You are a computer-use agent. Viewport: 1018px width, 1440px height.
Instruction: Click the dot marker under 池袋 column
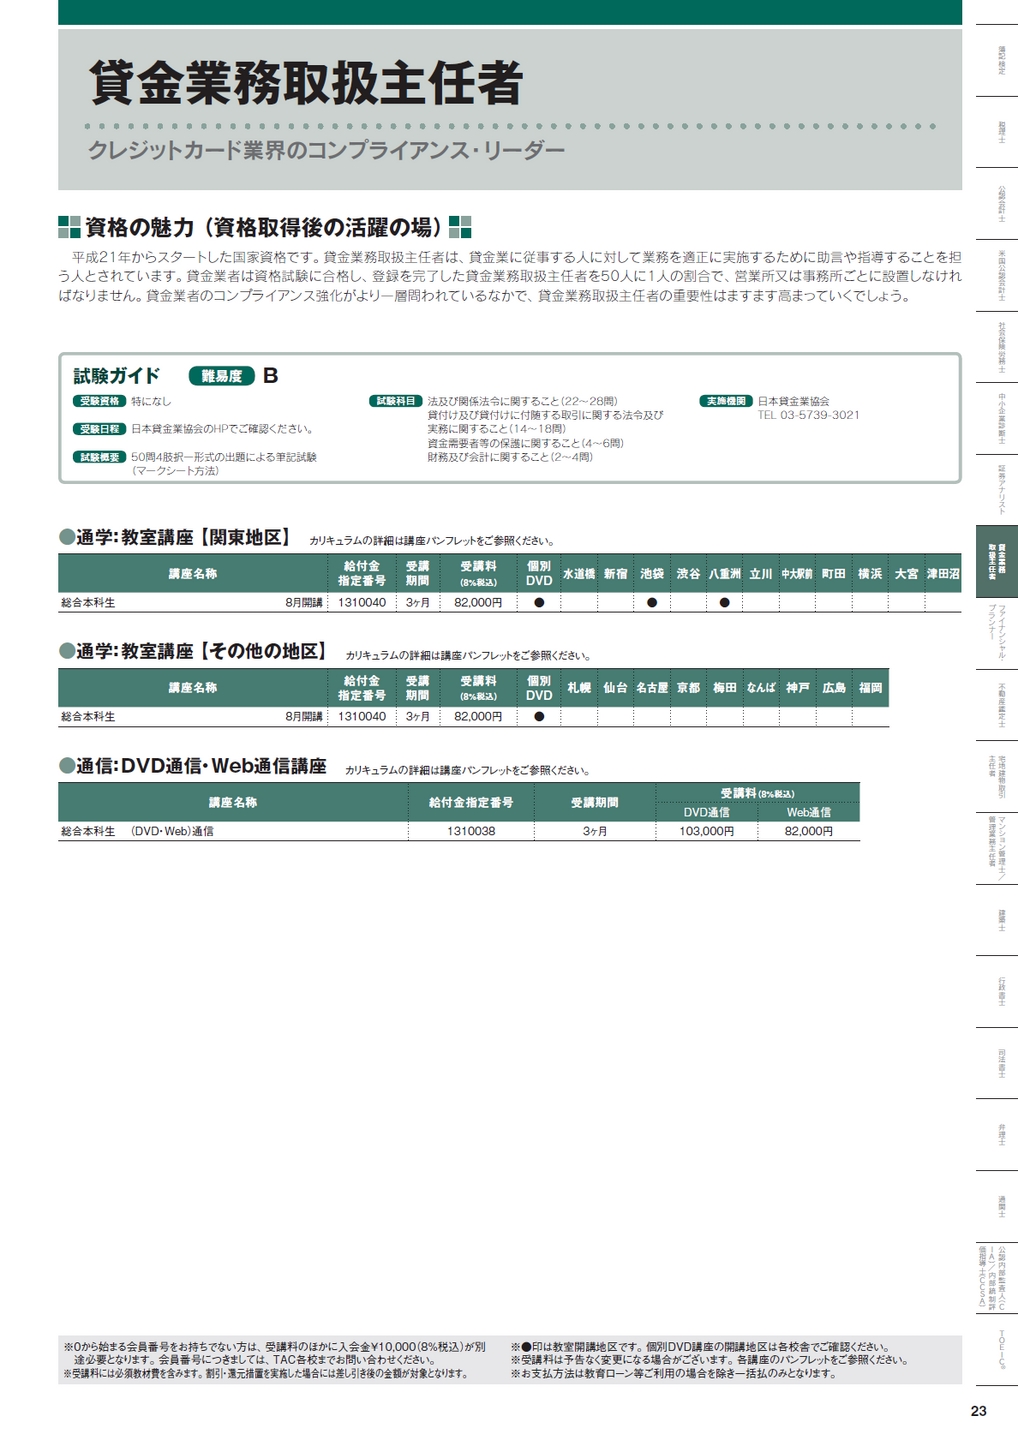[652, 603]
